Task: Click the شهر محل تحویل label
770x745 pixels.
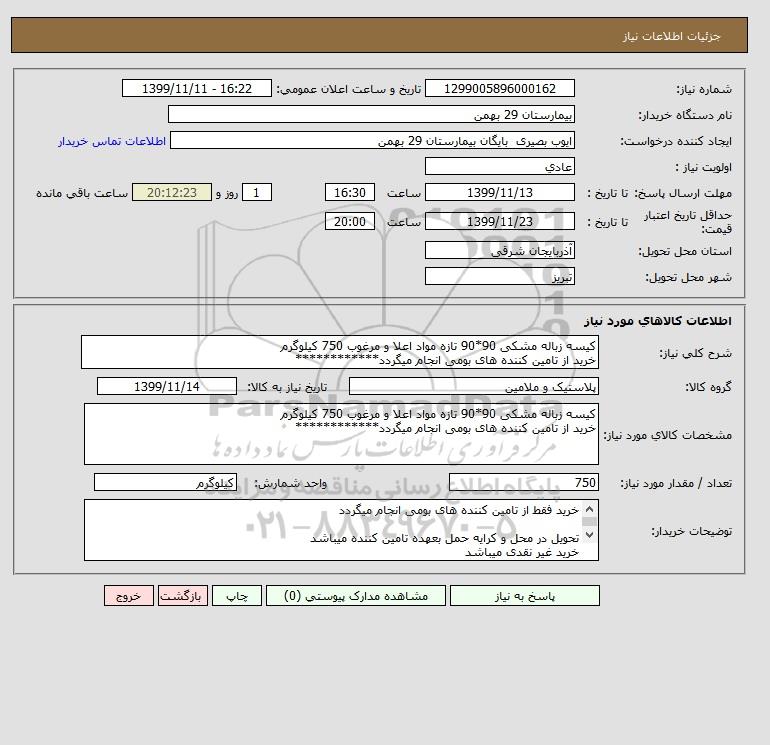Action: [688, 277]
